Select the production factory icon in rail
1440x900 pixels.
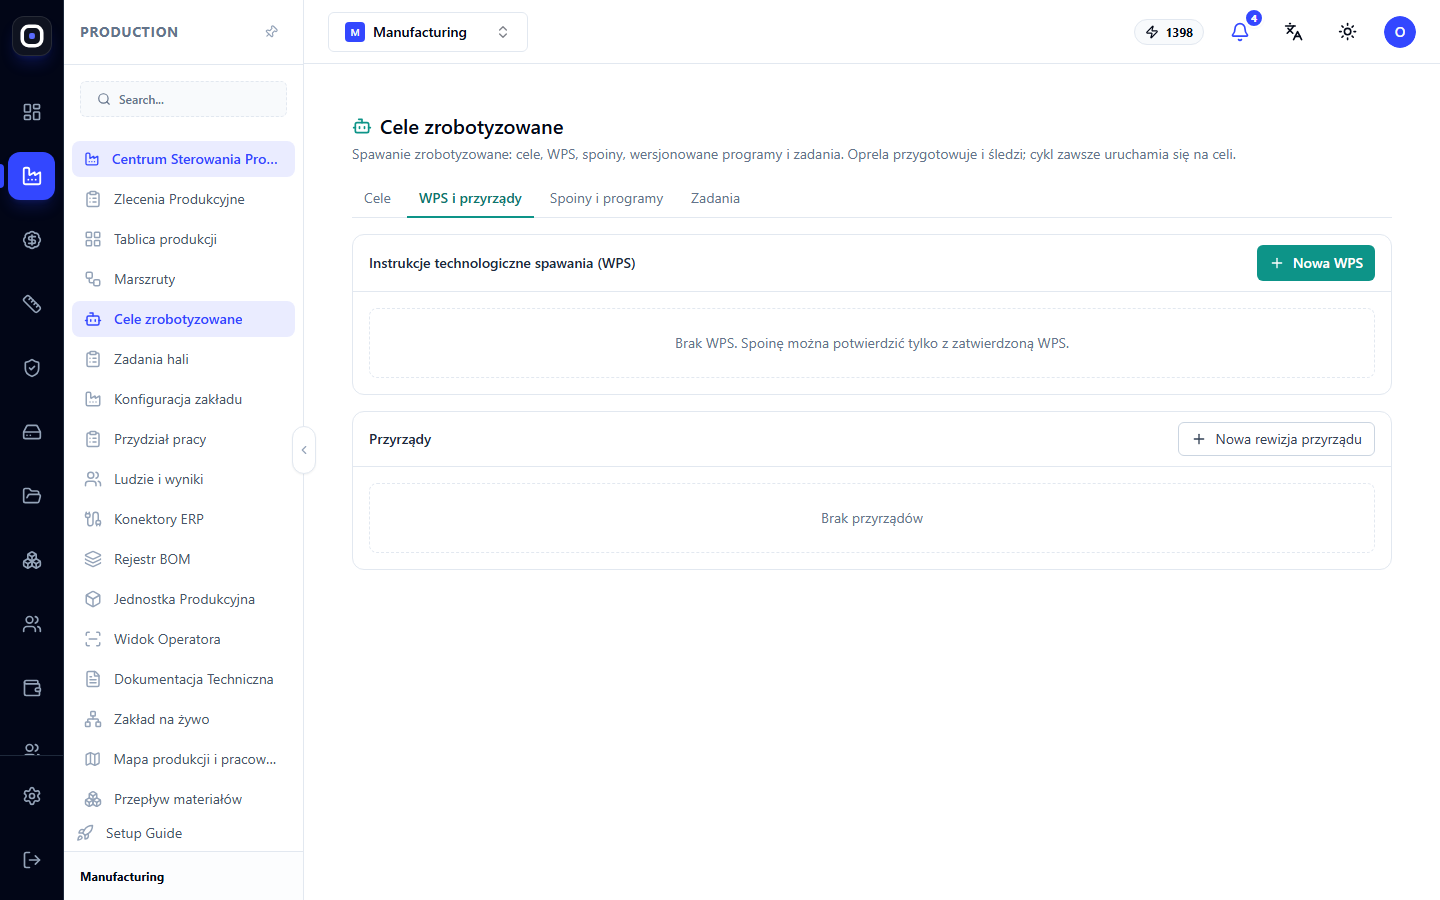click(32, 176)
